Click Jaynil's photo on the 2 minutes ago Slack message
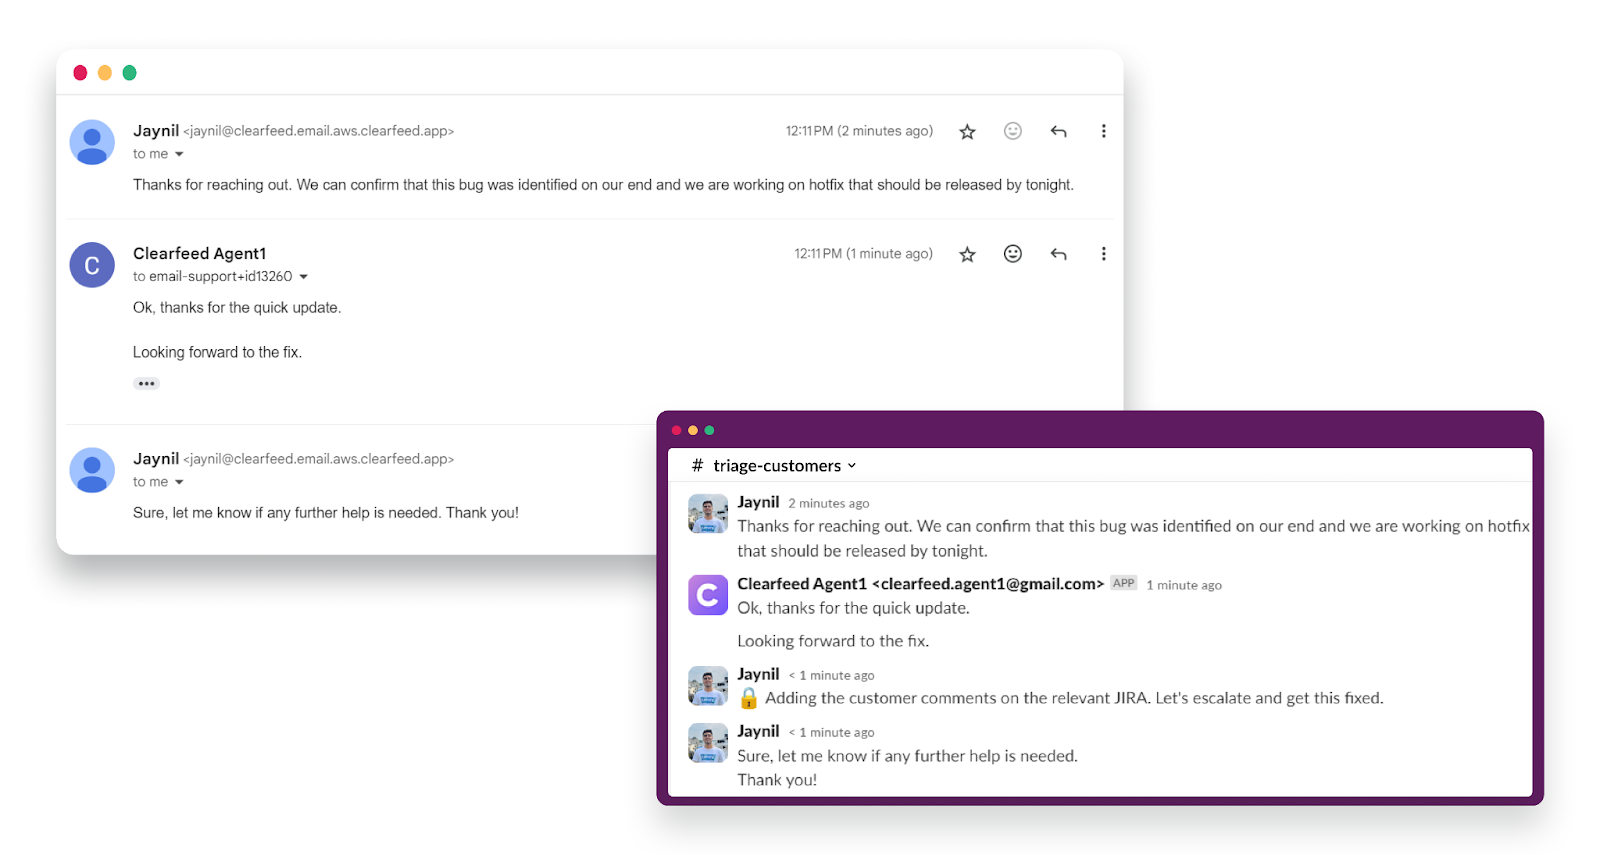 click(708, 513)
